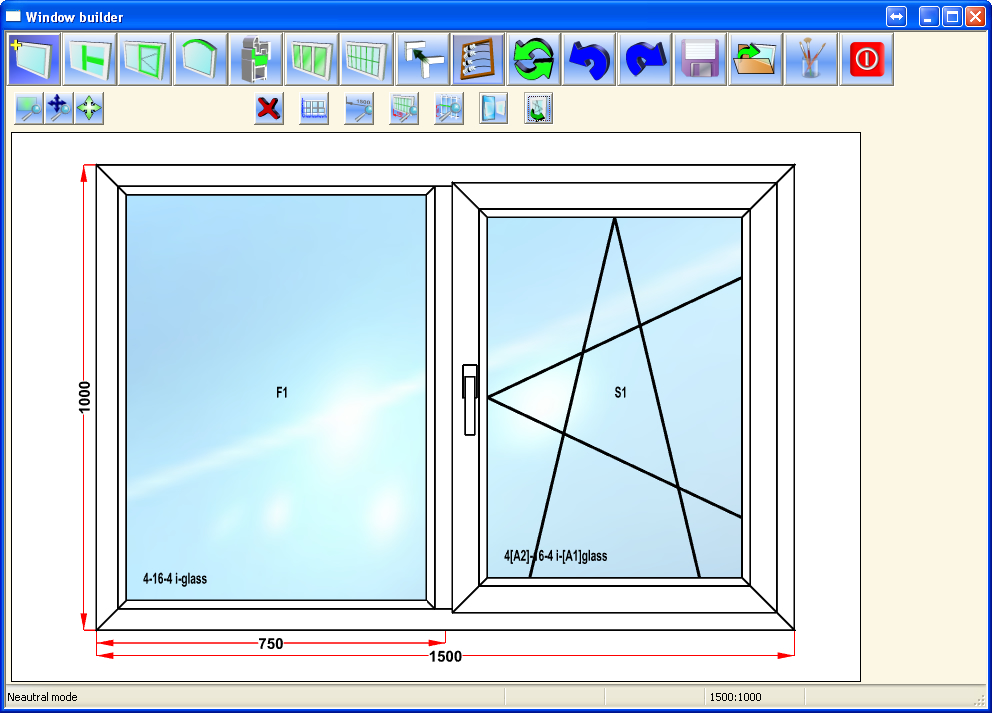992x713 pixels.
Task: Select the pan with magnifier tool
Action: pos(59,108)
